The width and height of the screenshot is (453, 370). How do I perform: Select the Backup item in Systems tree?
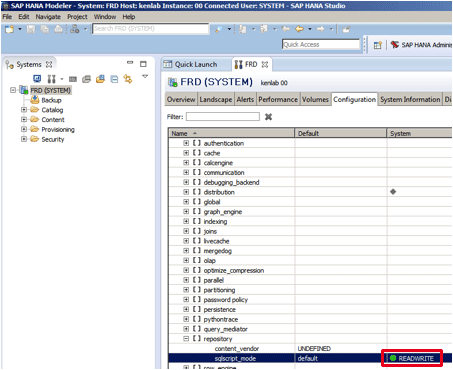(51, 100)
